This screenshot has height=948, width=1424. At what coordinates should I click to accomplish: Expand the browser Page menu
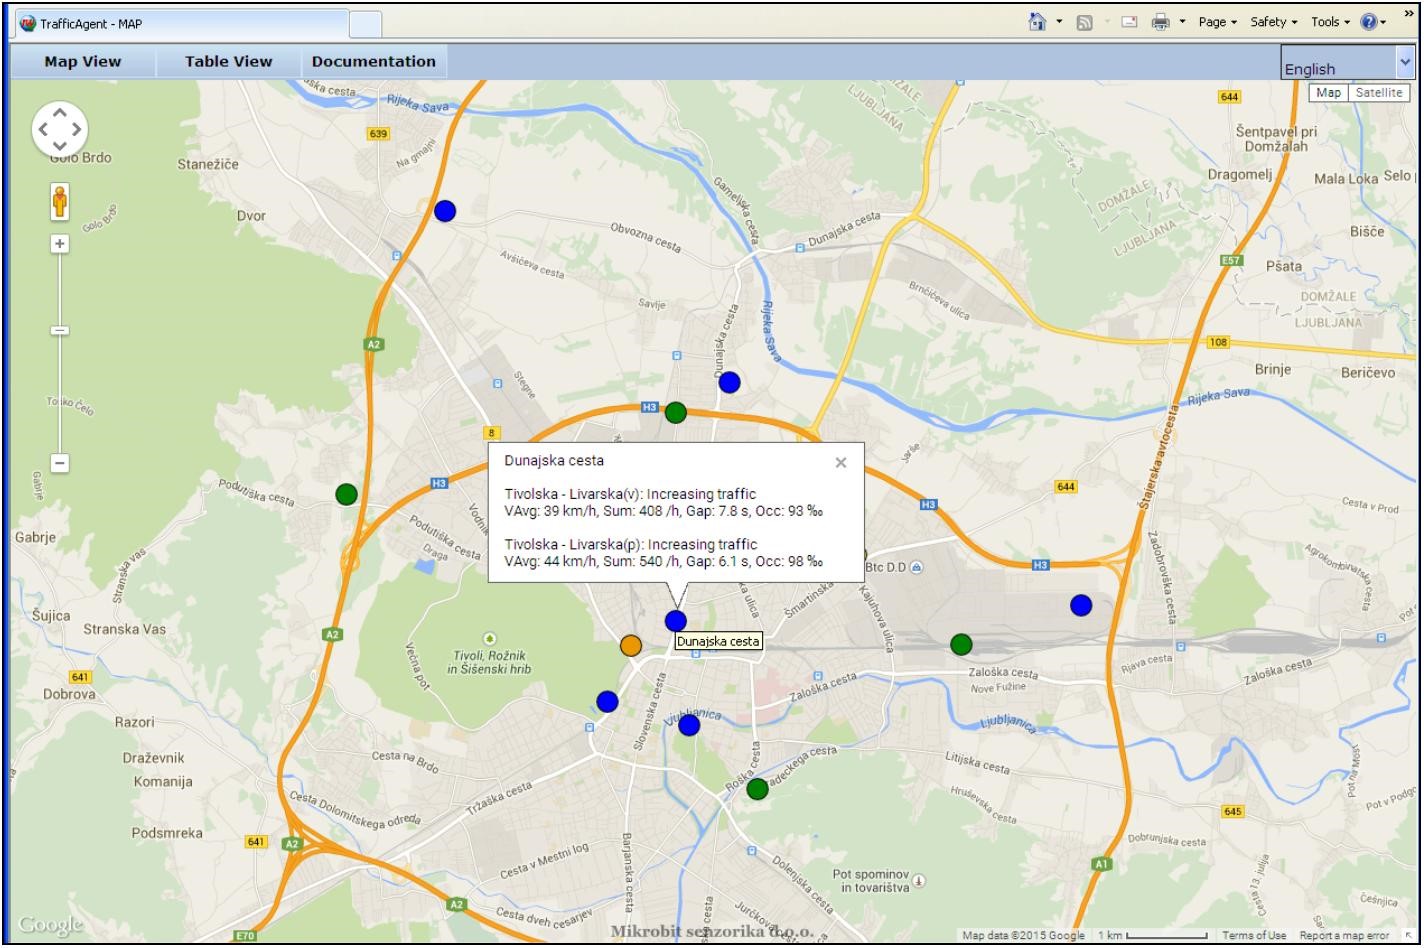click(x=1217, y=22)
